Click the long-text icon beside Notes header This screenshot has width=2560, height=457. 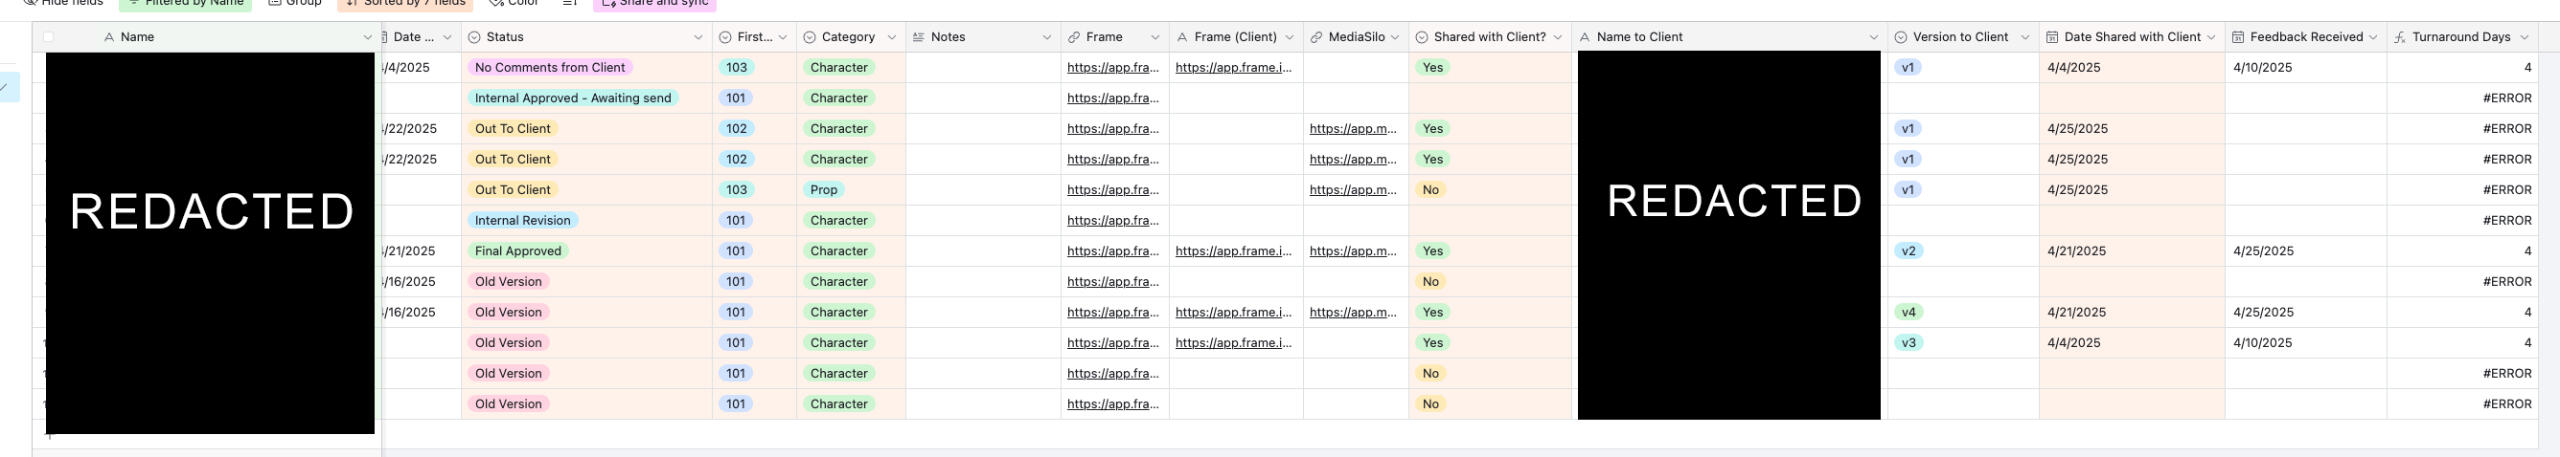click(919, 37)
